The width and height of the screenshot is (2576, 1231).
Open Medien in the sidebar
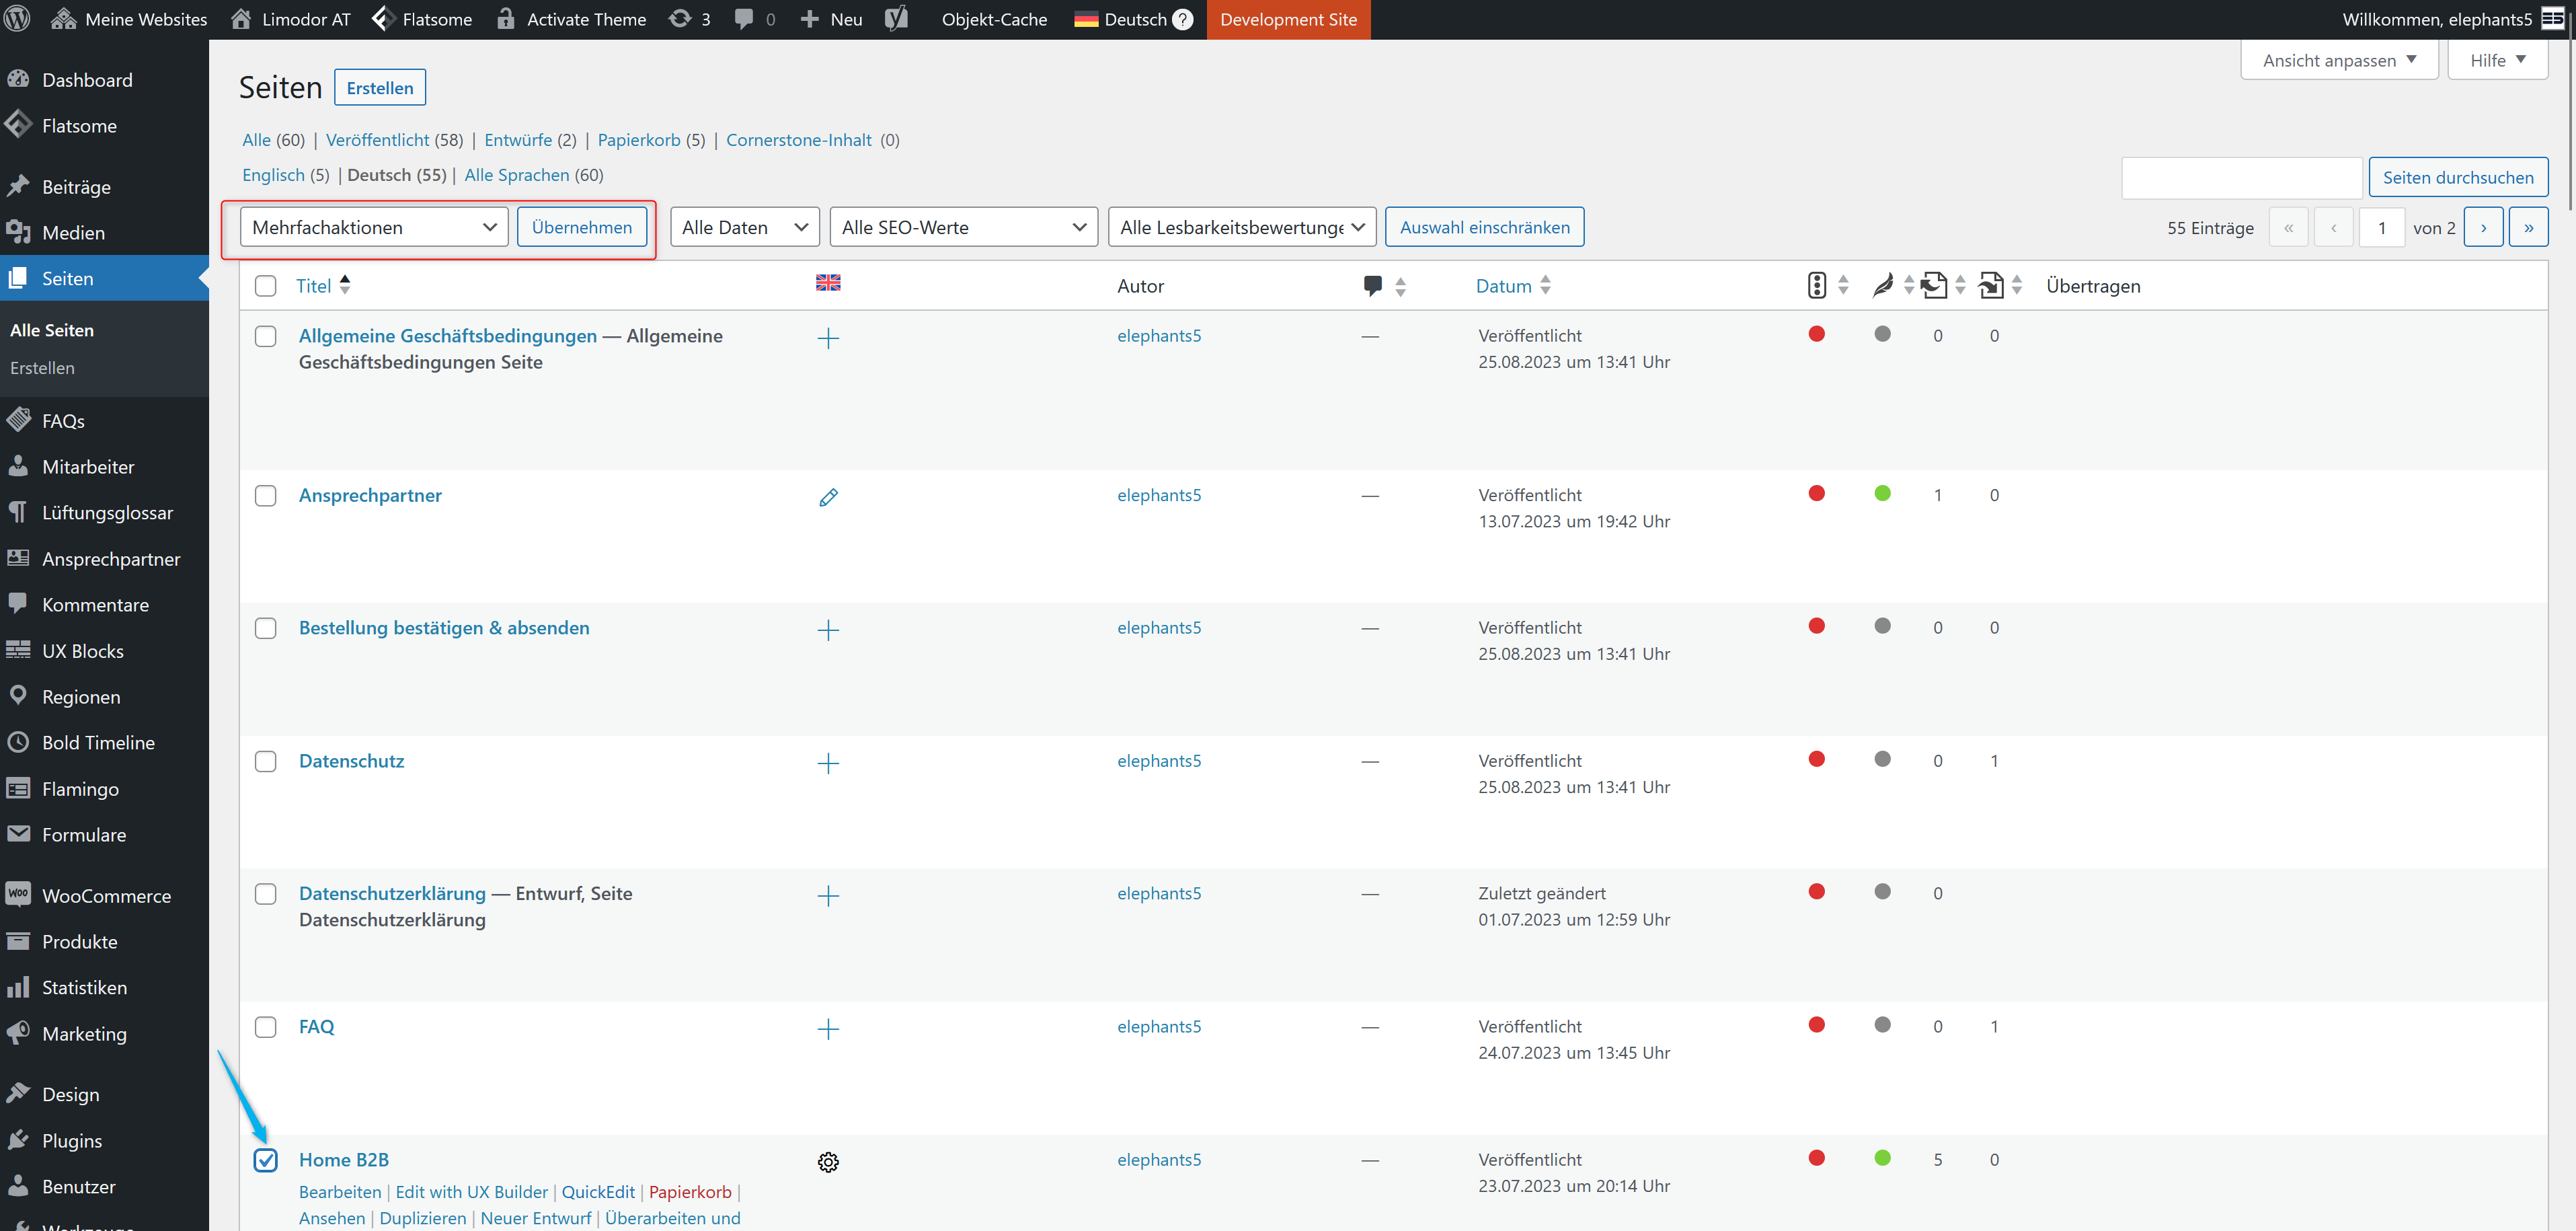[x=104, y=232]
